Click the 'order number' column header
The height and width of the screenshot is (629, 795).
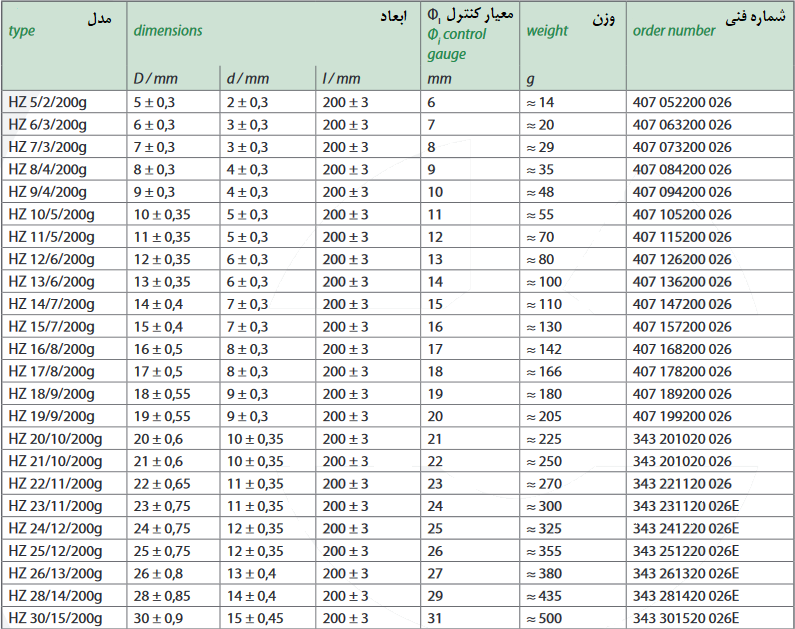pos(674,30)
